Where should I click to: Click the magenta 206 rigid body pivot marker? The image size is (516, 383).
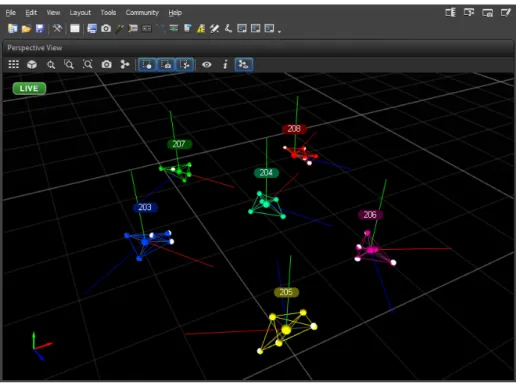pyautogui.click(x=371, y=250)
